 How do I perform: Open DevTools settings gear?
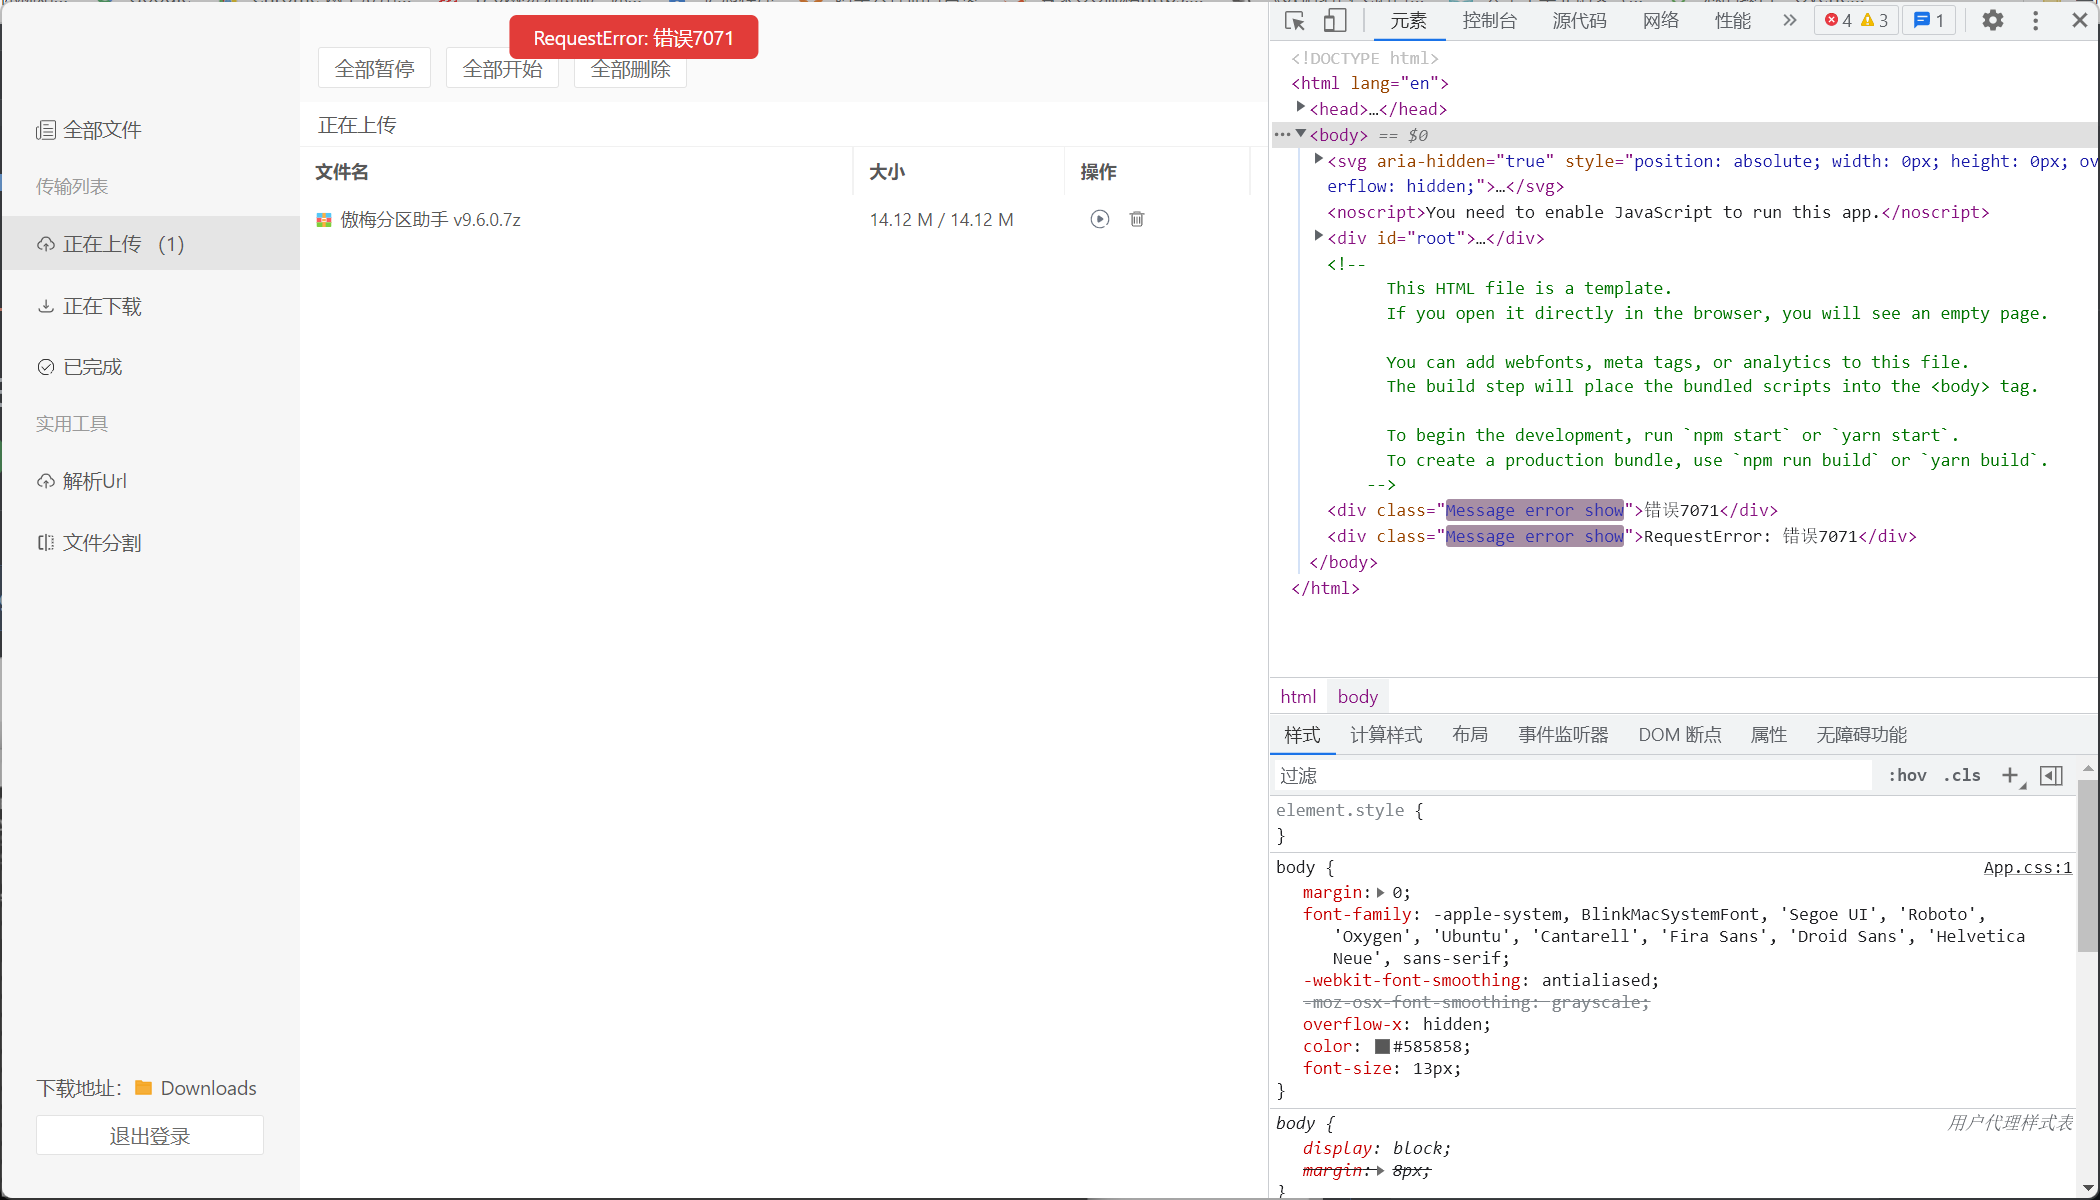pyautogui.click(x=1993, y=20)
